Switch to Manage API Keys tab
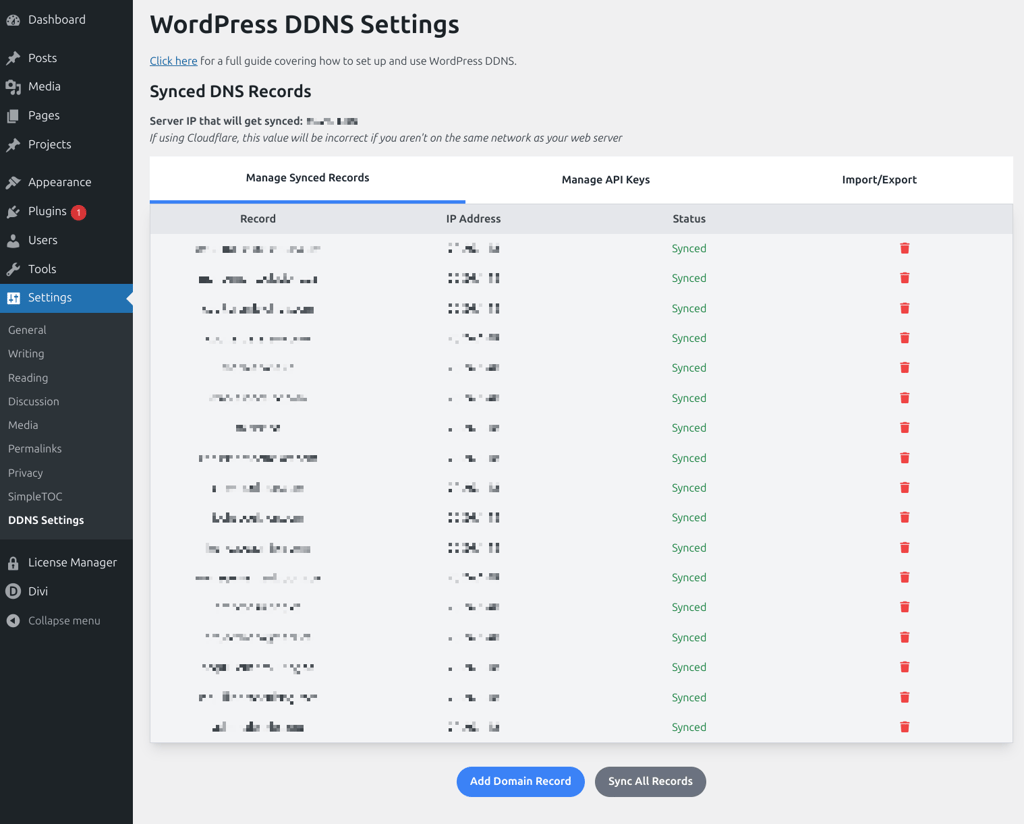The image size is (1024, 824). [x=605, y=180]
